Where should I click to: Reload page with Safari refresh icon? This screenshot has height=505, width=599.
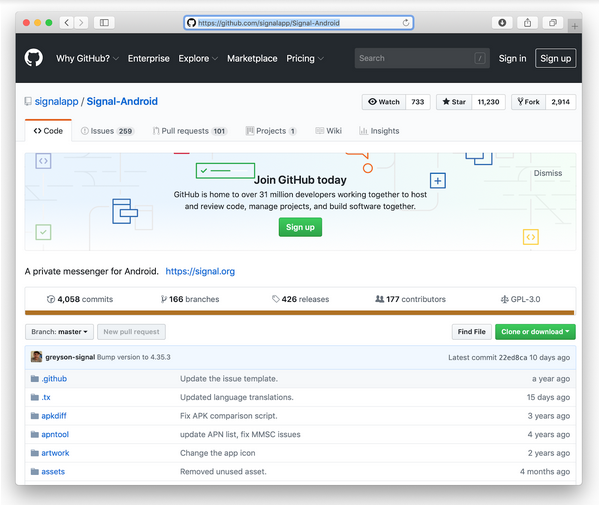tap(406, 23)
